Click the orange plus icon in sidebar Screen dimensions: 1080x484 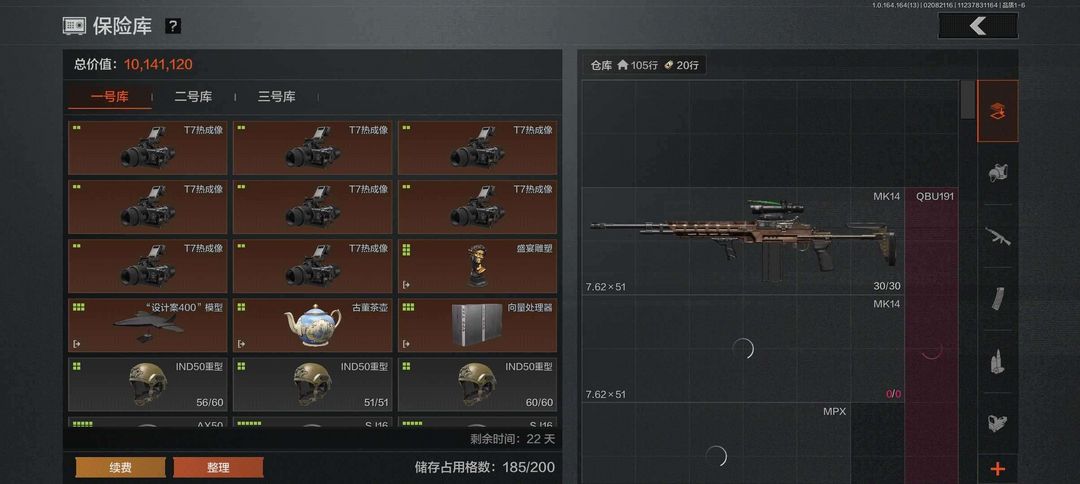click(x=997, y=469)
